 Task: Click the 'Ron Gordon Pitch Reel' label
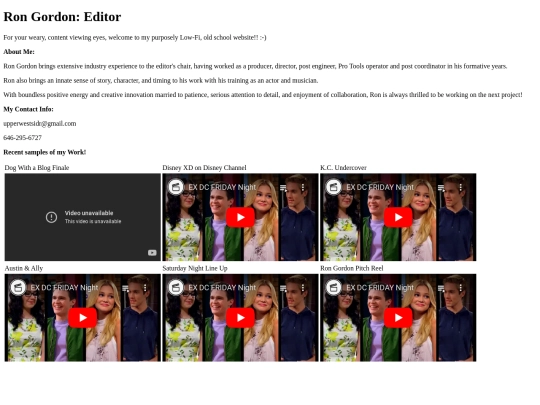(x=352, y=268)
